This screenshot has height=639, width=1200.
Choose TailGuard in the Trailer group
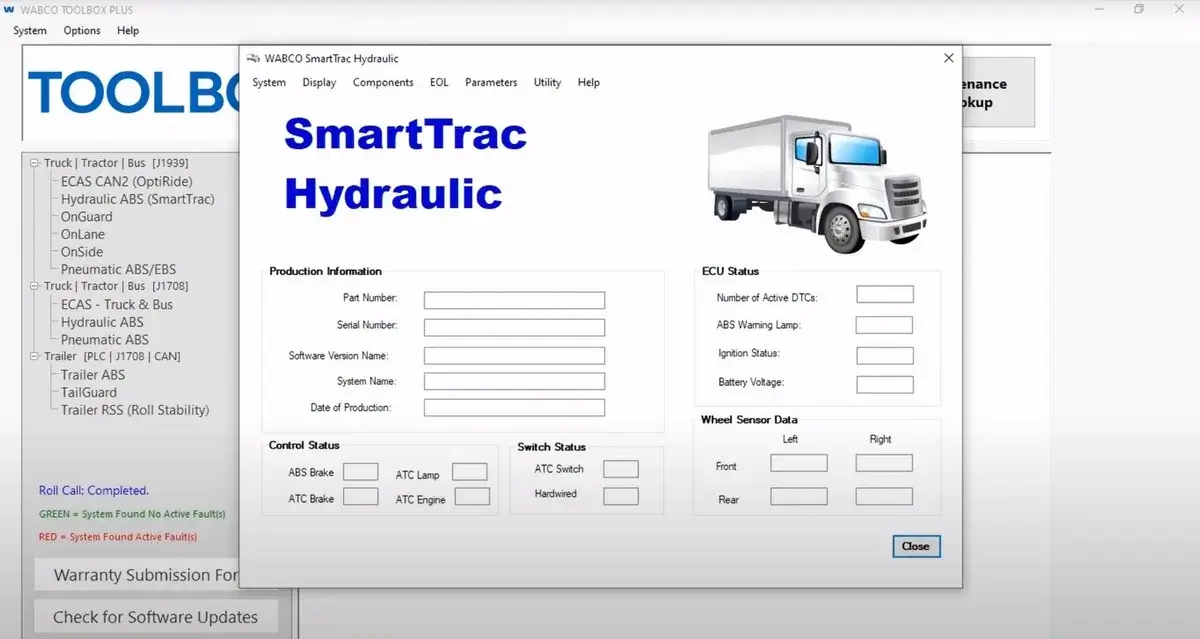pyautogui.click(x=88, y=393)
